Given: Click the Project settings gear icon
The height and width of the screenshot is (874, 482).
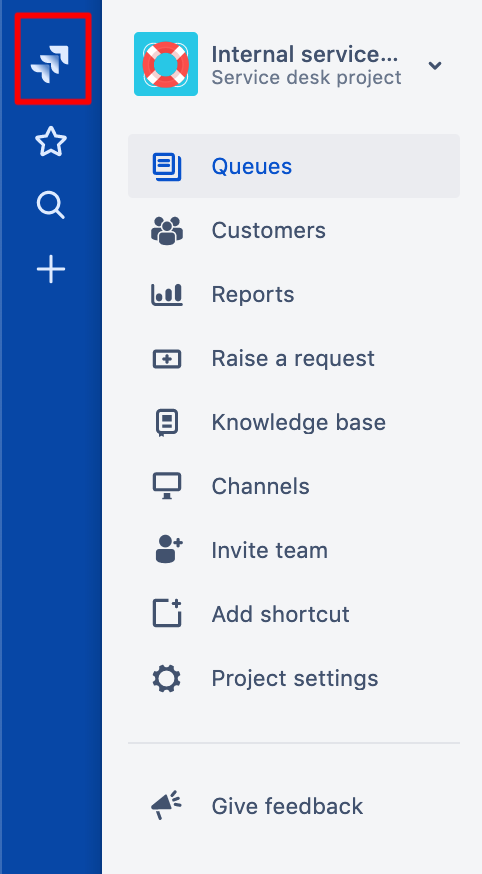Looking at the screenshot, I should [x=167, y=678].
